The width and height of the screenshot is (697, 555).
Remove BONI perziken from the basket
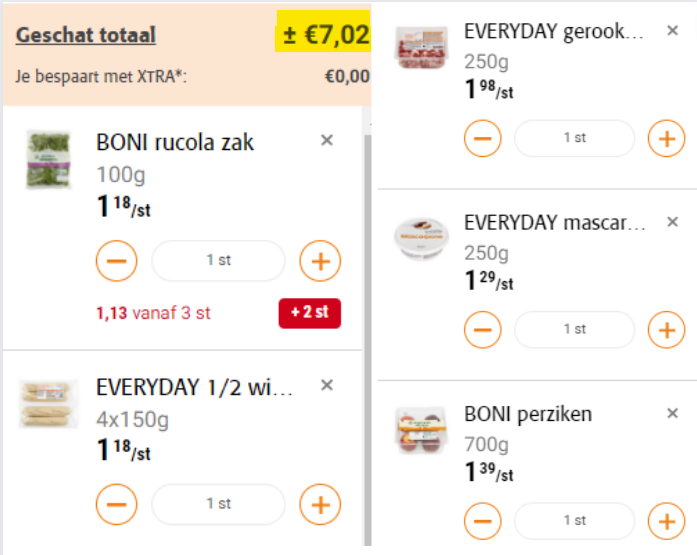coord(673,413)
